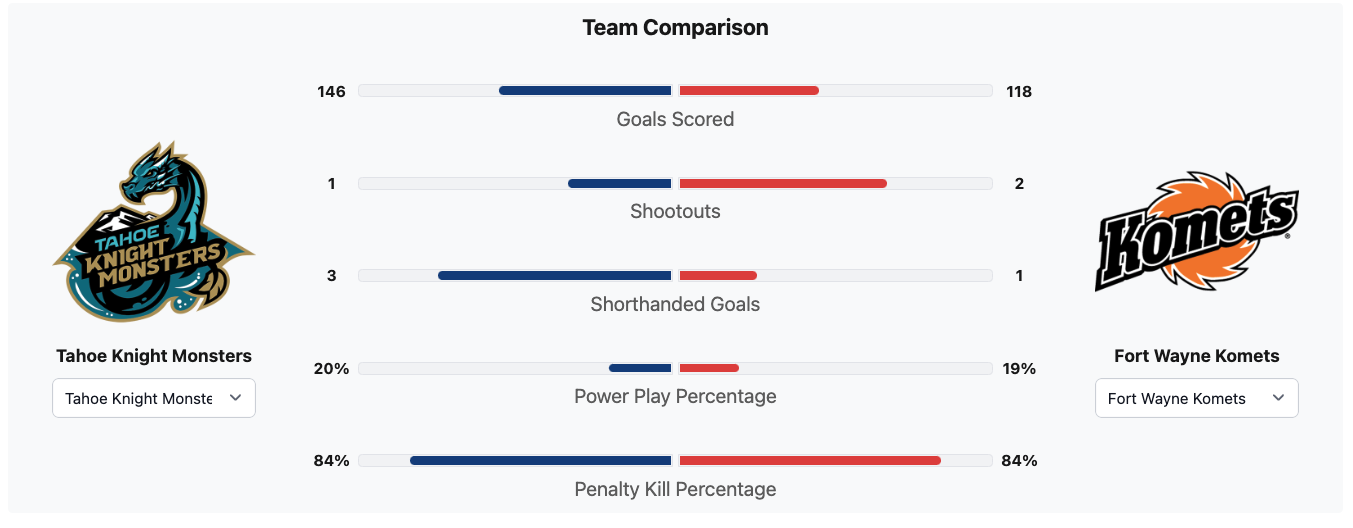This screenshot has width=1353, height=528.
Task: Click the Power Play Percentage label
Action: [676, 396]
